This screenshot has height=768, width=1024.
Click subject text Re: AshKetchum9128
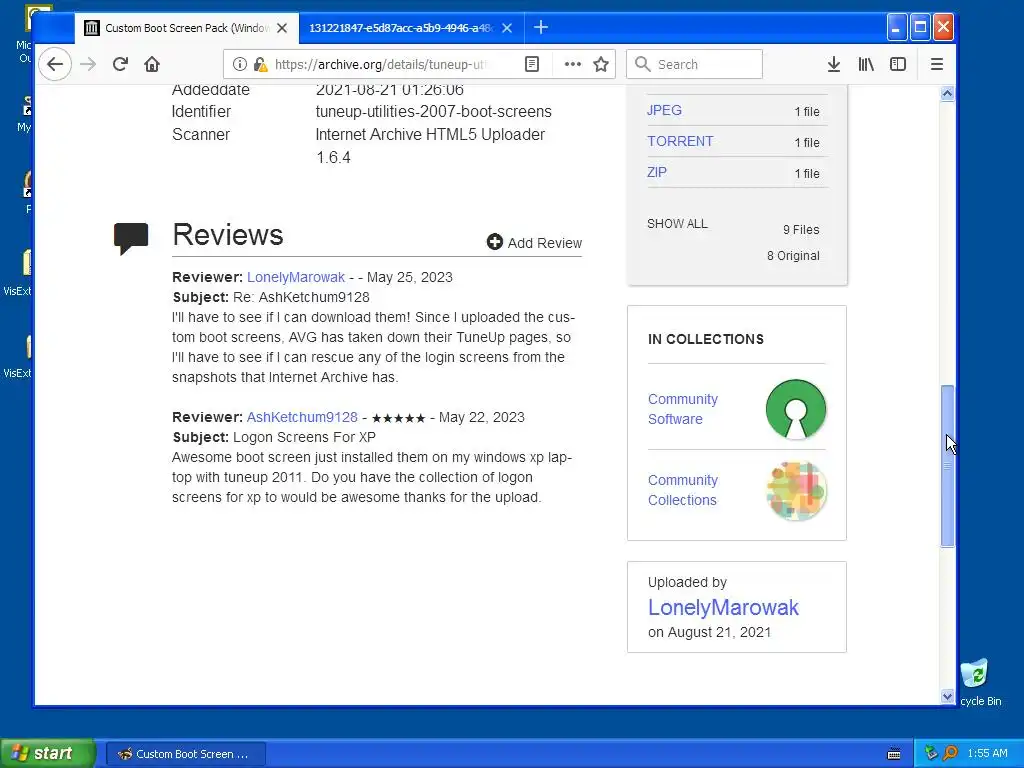301,297
